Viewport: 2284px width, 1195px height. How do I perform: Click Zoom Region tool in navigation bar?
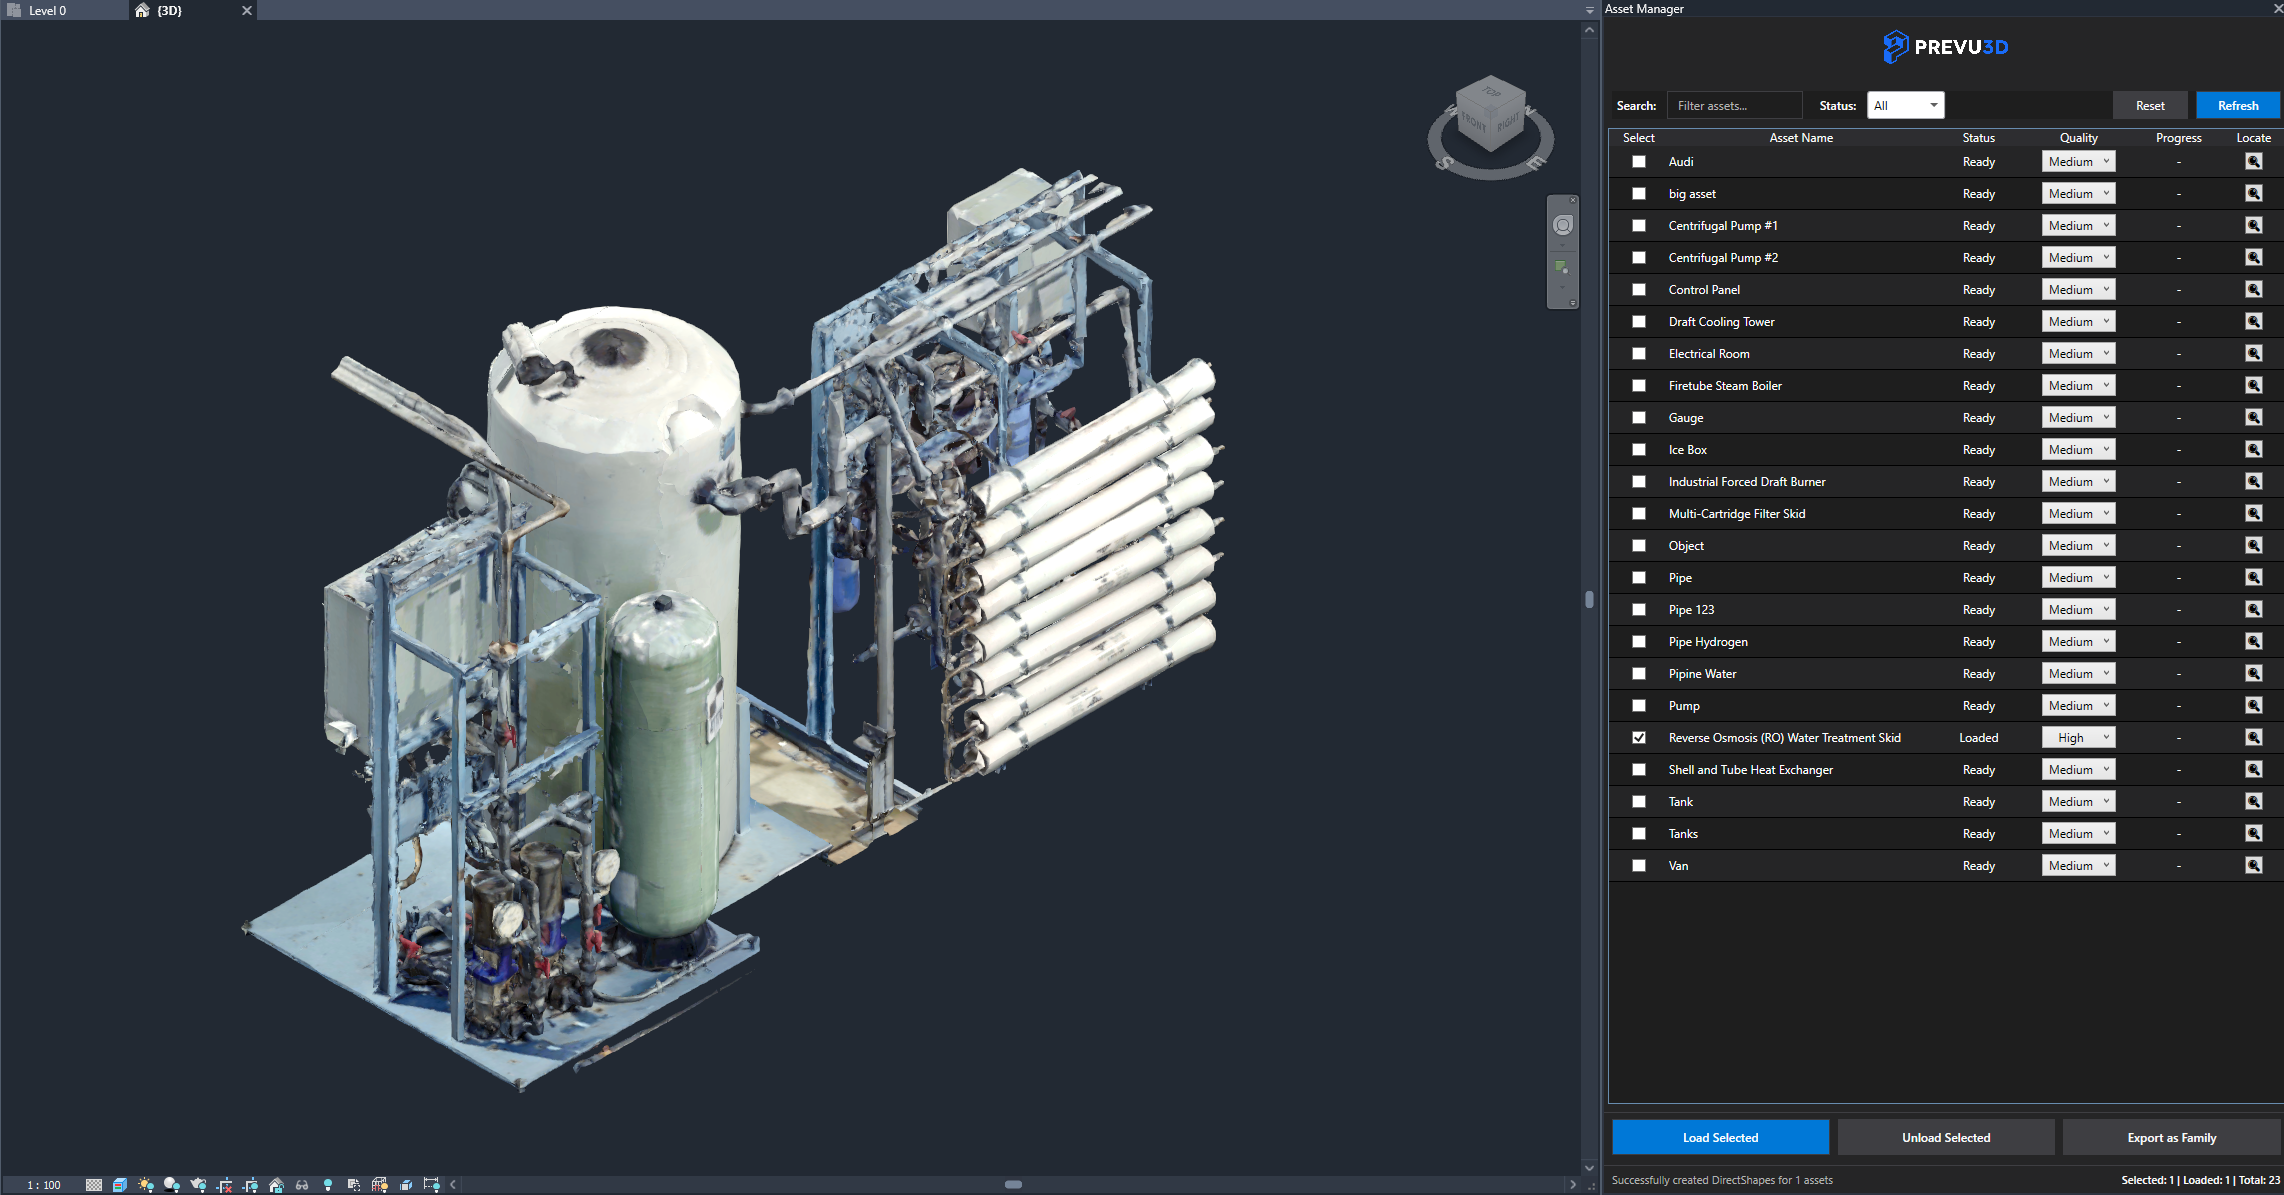tap(1561, 268)
